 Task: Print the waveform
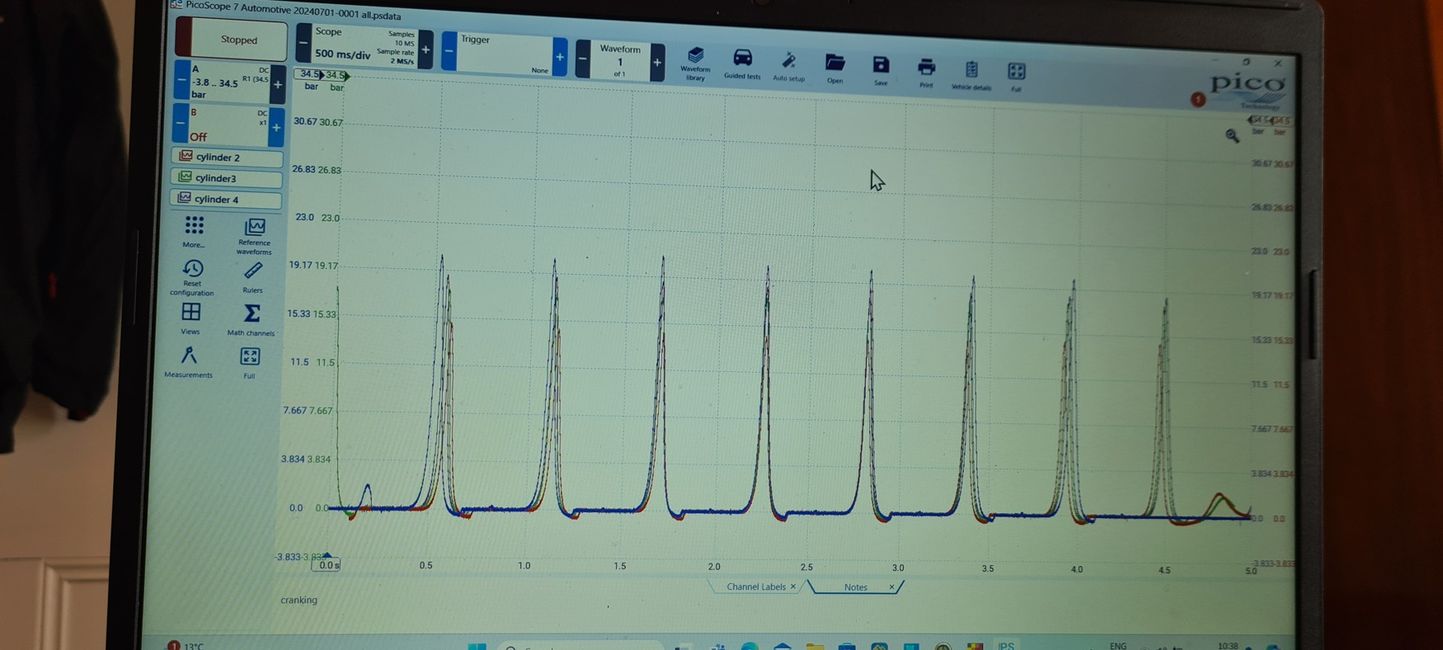(x=926, y=71)
